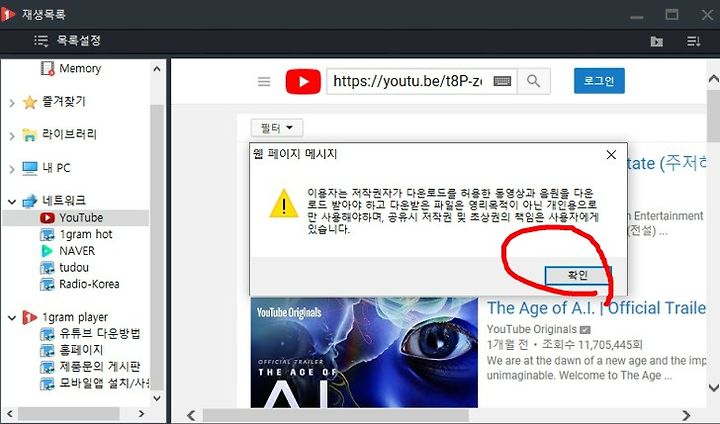Image resolution: width=720 pixels, height=424 pixels.
Task: Click the red YouTube icon in tree
Action: click(47, 218)
